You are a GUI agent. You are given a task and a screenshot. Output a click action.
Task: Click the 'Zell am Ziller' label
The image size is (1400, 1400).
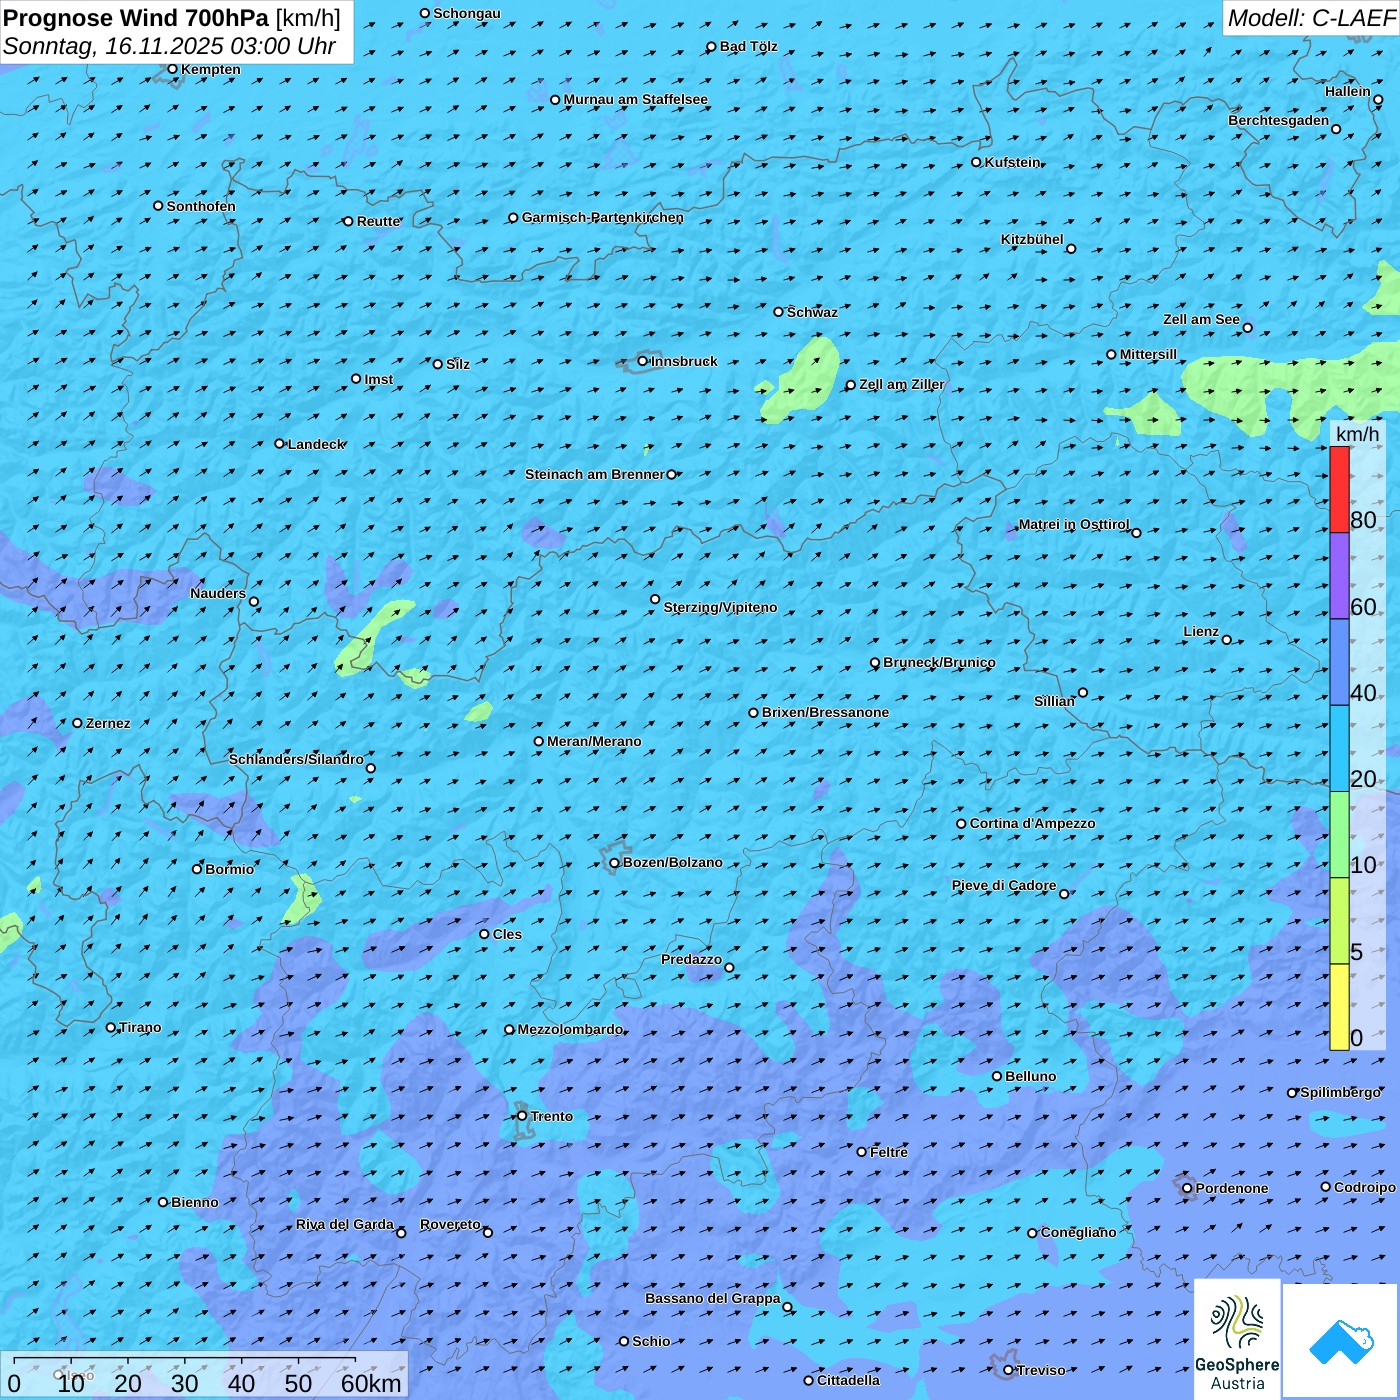pos(902,384)
